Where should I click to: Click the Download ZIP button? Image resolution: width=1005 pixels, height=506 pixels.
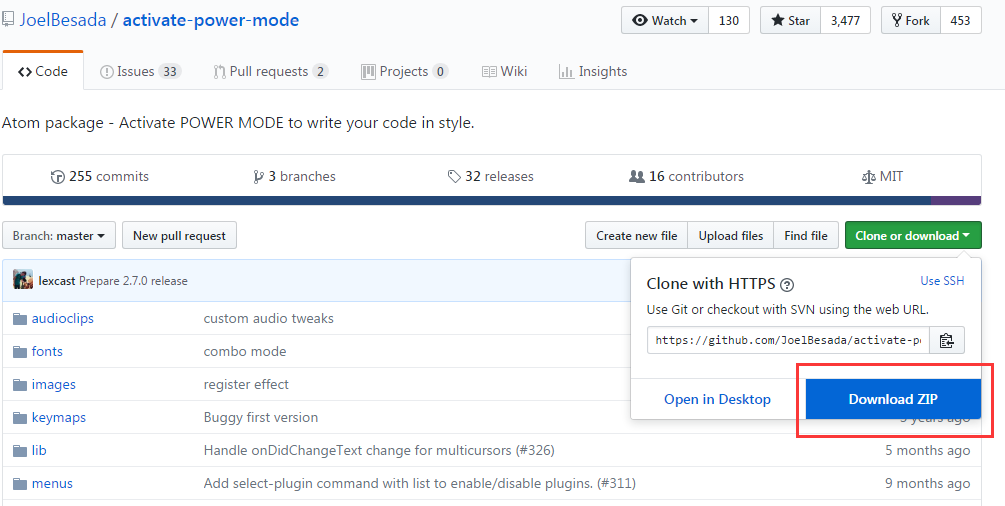[893, 399]
